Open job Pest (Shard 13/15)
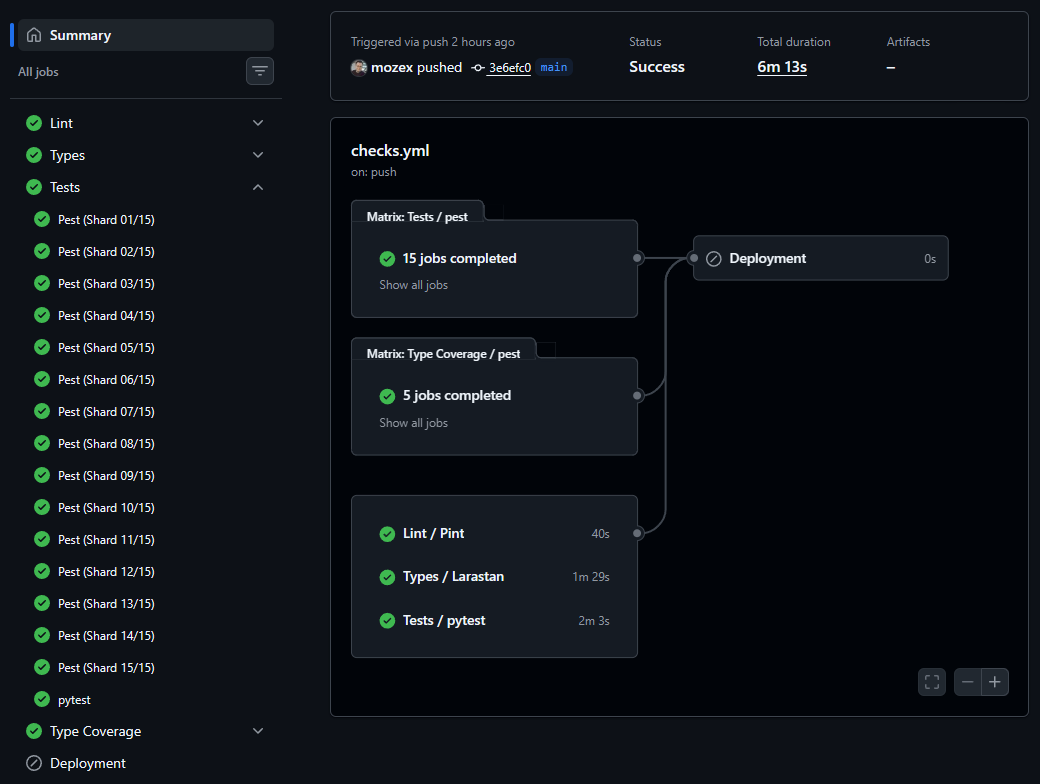The image size is (1040, 784). click(x=106, y=604)
